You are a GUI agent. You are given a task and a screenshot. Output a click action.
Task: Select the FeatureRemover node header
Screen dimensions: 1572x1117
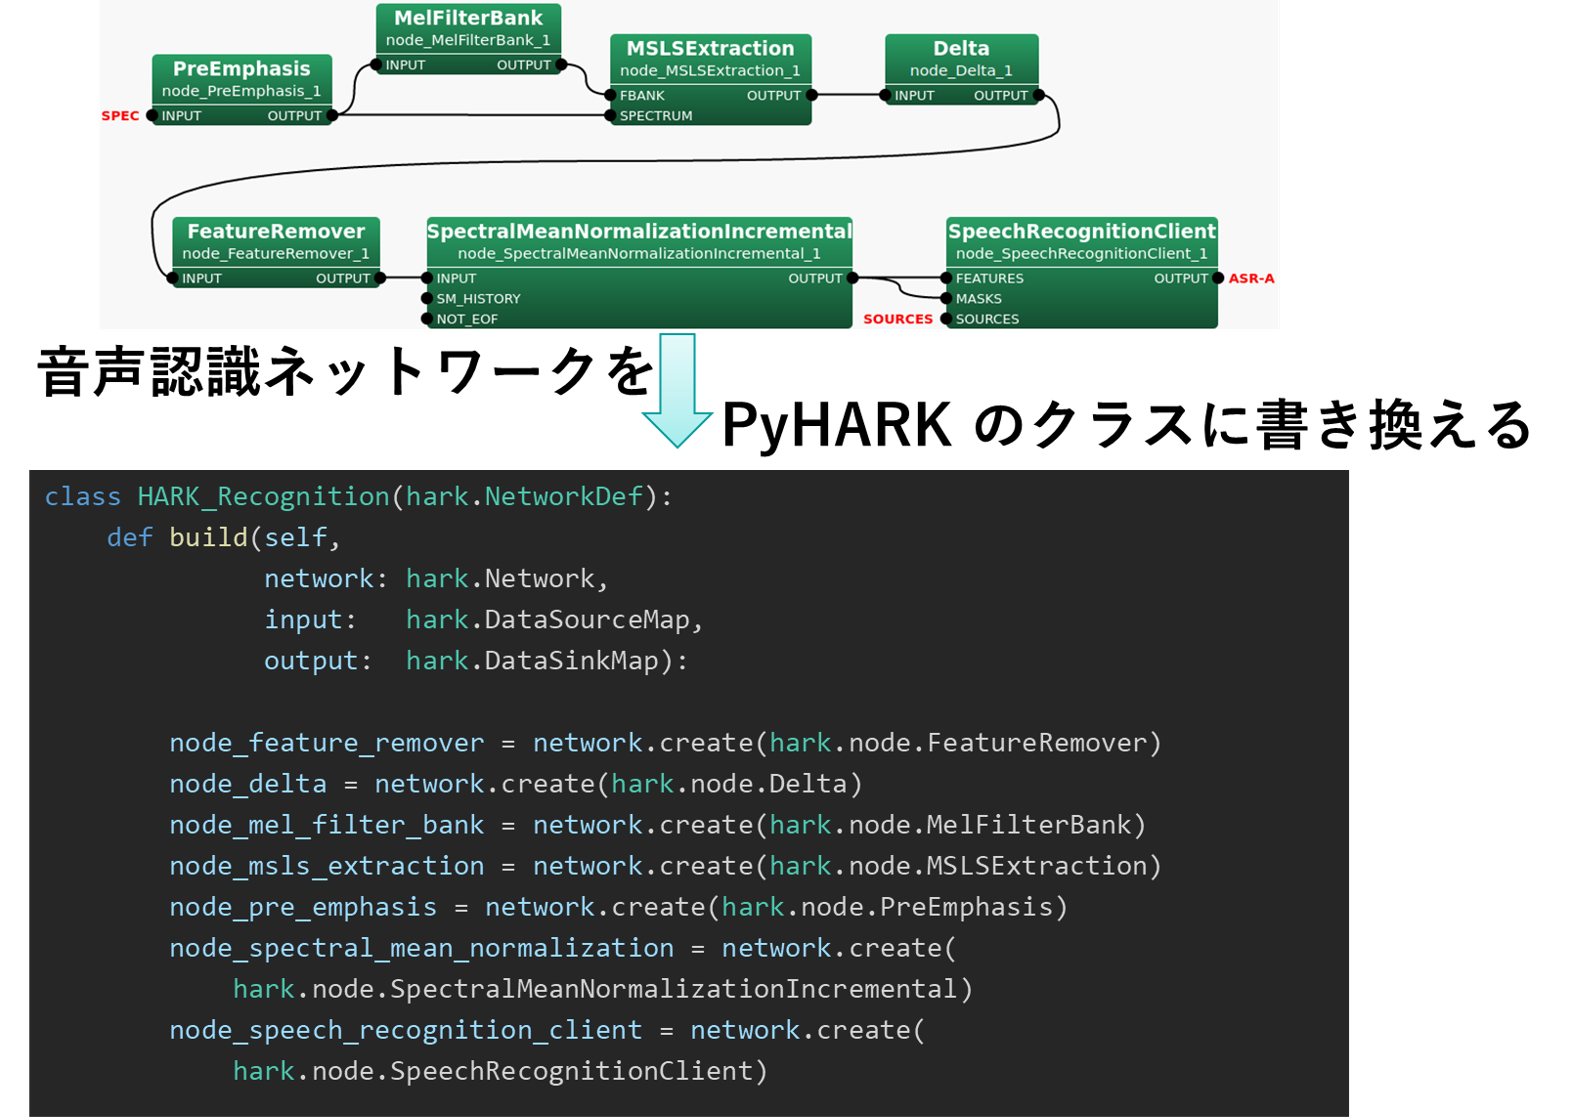tap(276, 232)
